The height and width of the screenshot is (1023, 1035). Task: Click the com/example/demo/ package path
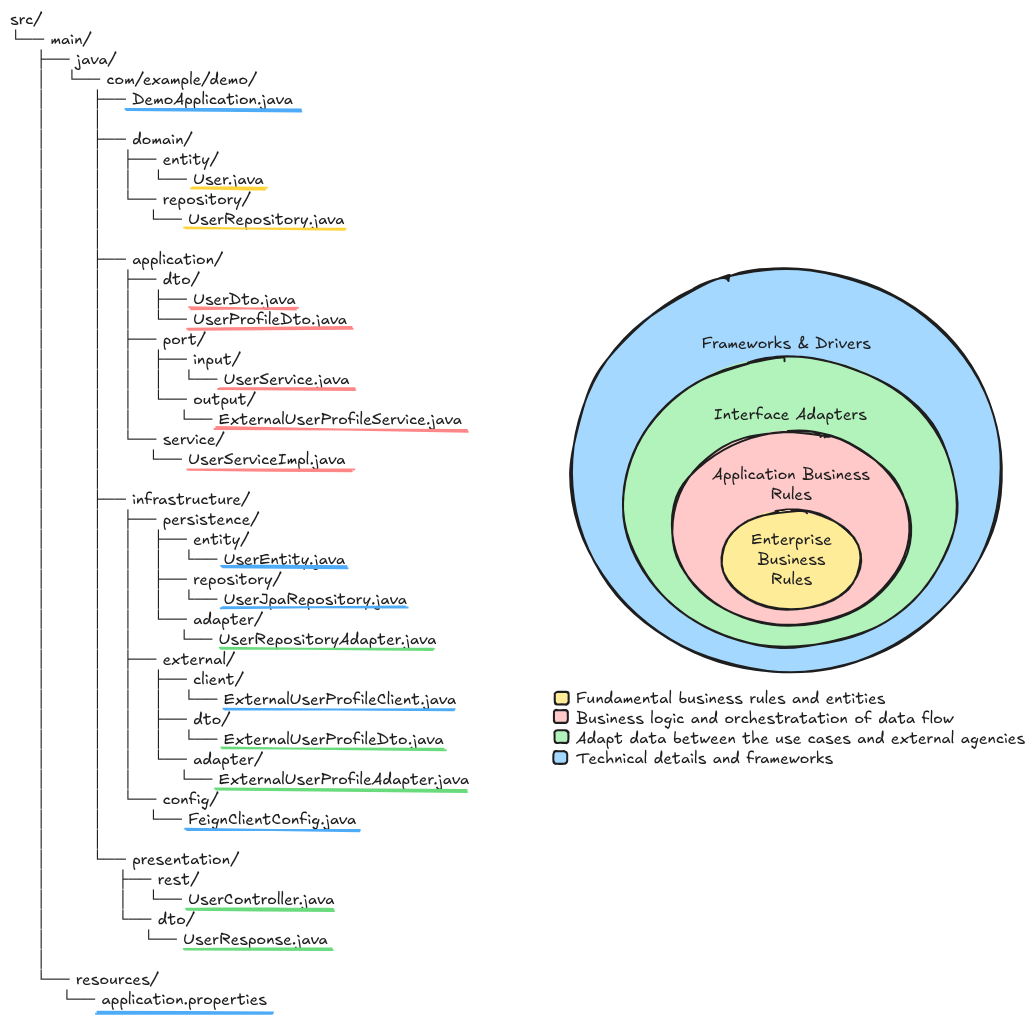click(182, 80)
